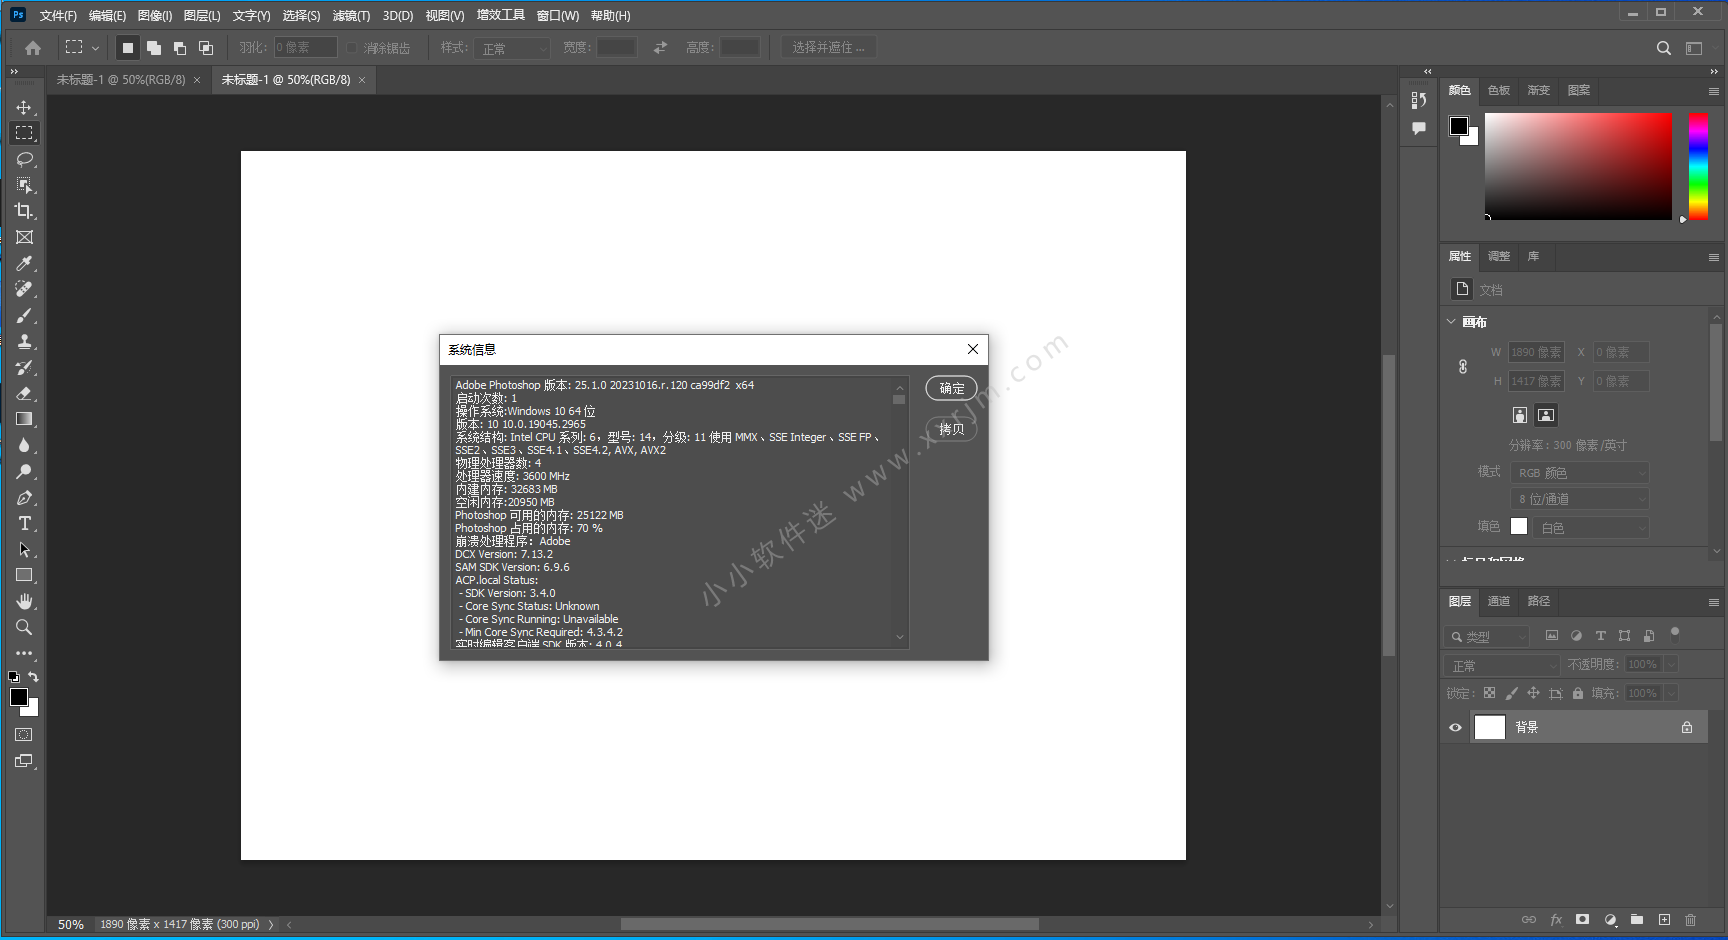Select the Object Selection tool

(24, 185)
